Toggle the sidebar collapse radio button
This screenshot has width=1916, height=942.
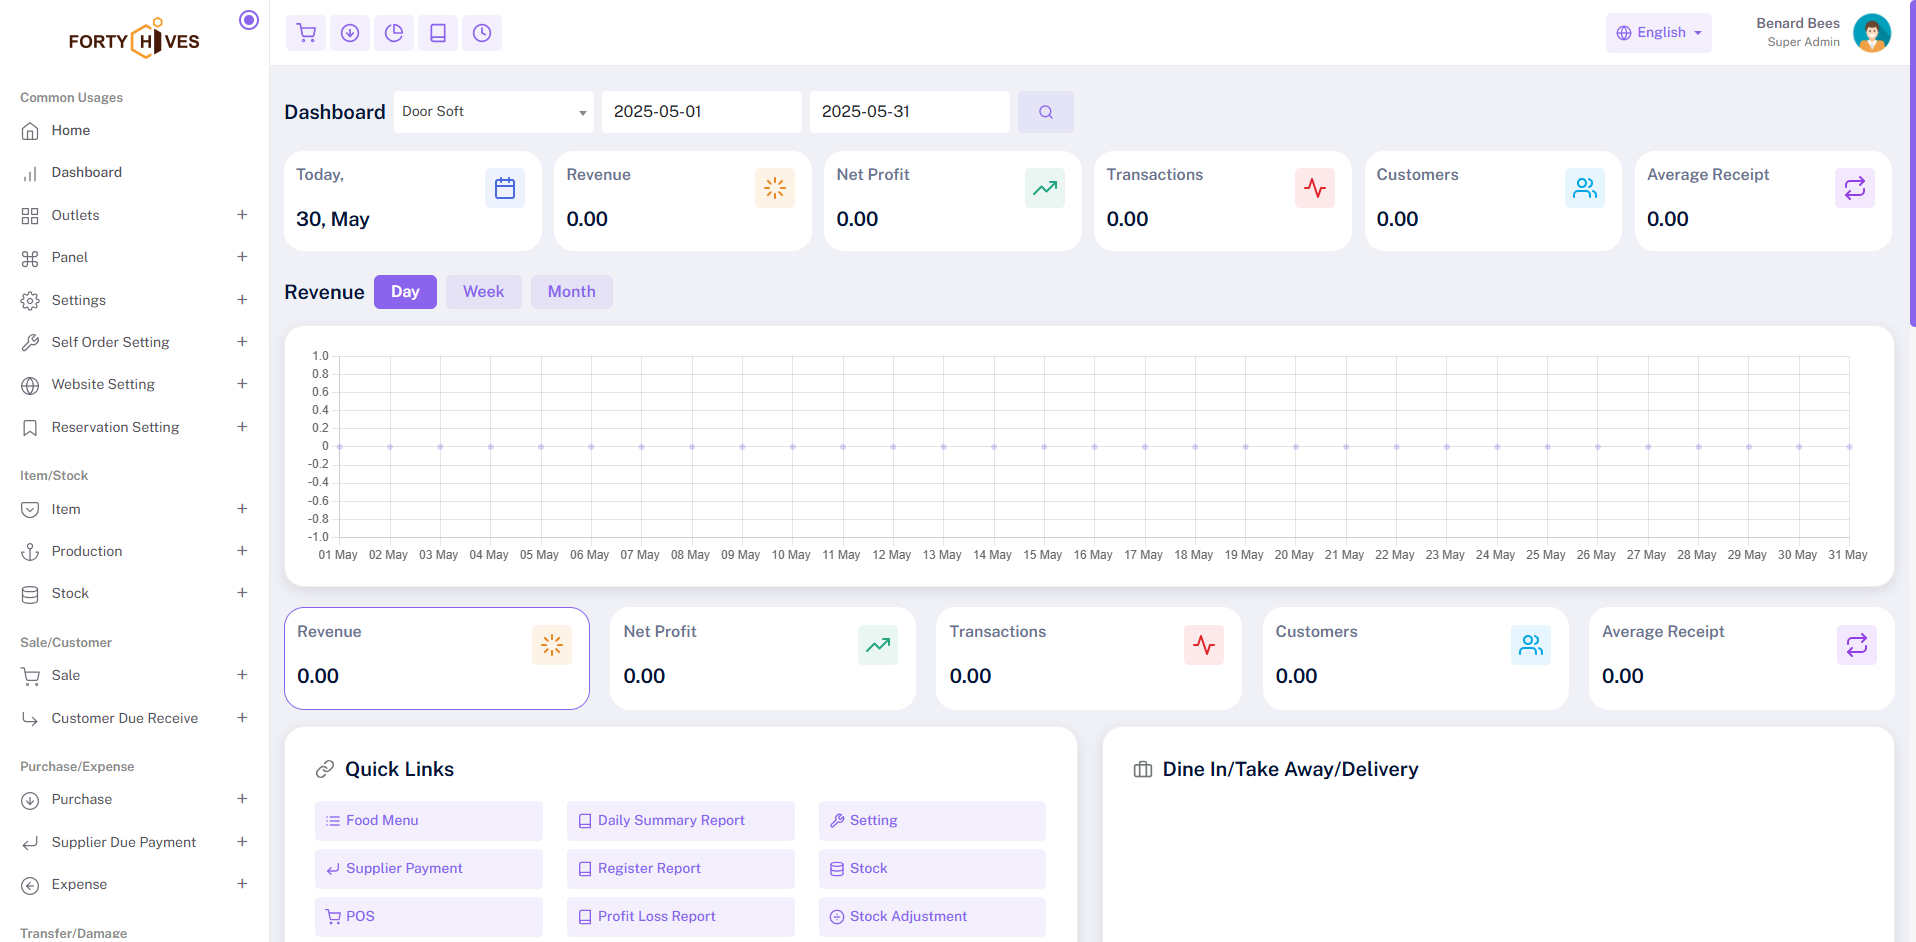coord(249,20)
